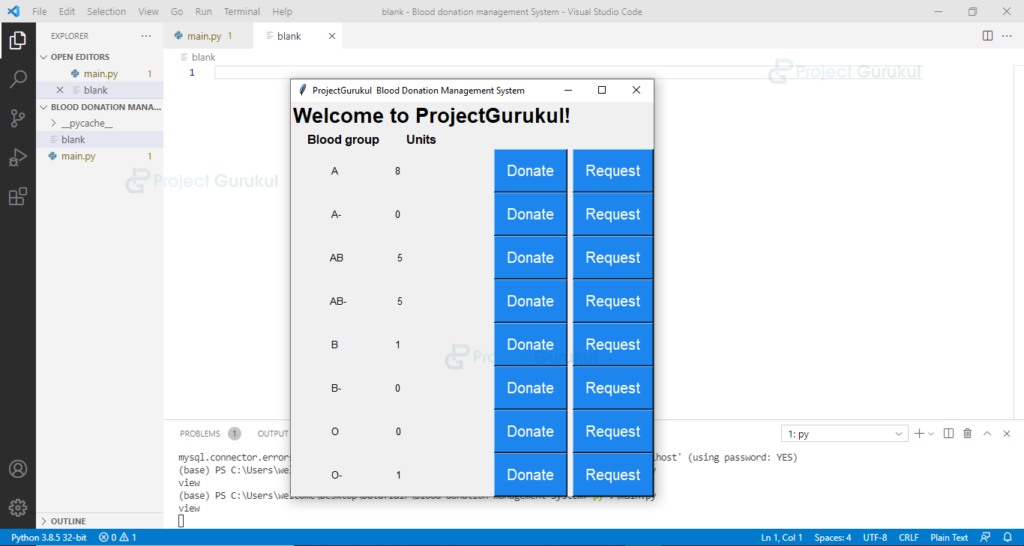Open feedback icon in status bar
1024x546 pixels.
985,538
